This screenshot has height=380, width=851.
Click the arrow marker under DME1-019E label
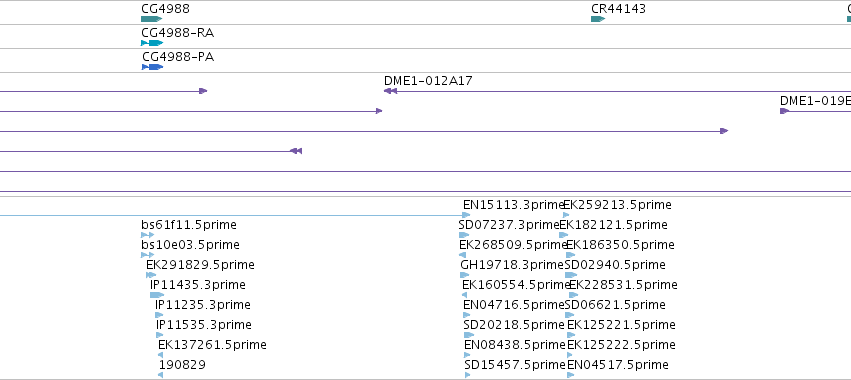[784, 111]
